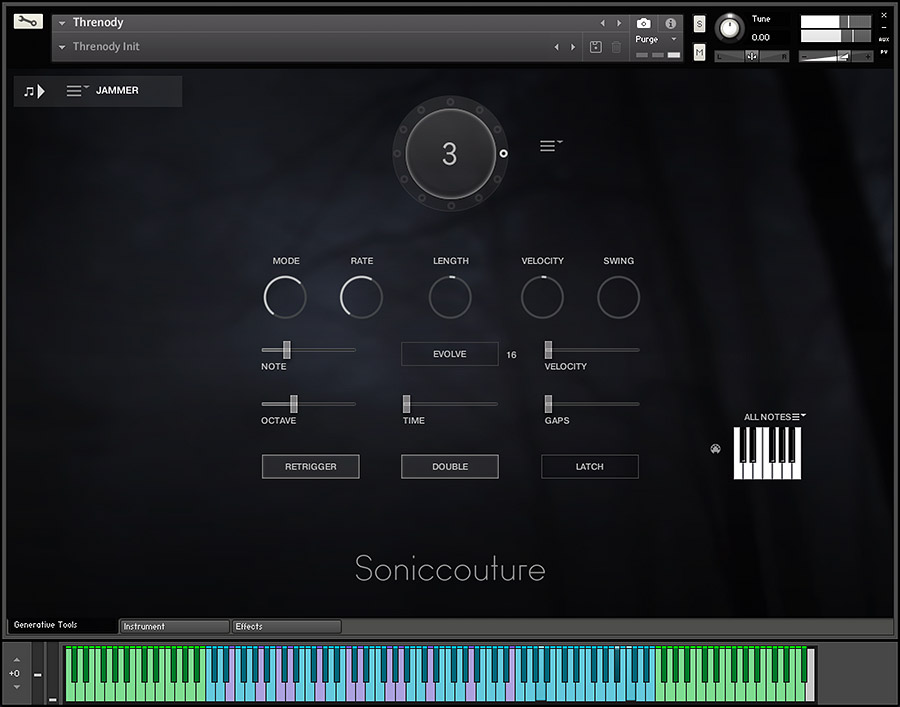Select the active slot dot right of dial

click(x=503, y=153)
